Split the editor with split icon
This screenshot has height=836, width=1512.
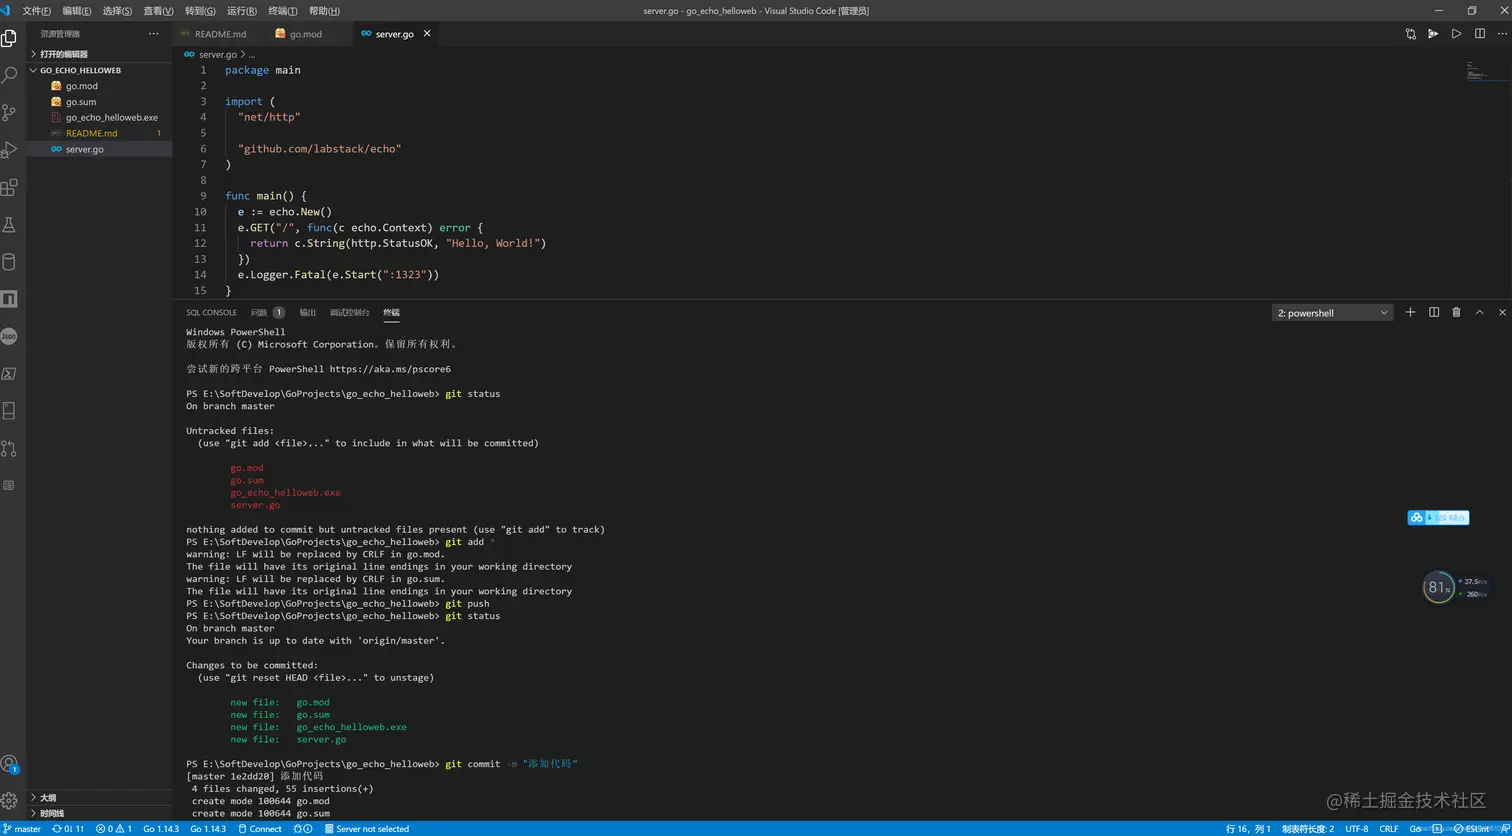pos(1479,33)
